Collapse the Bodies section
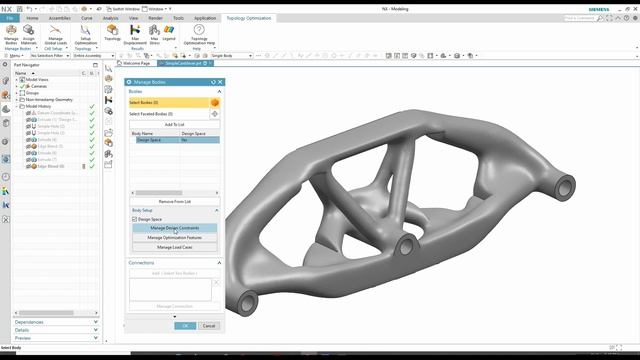640x360 pixels. 219,91
